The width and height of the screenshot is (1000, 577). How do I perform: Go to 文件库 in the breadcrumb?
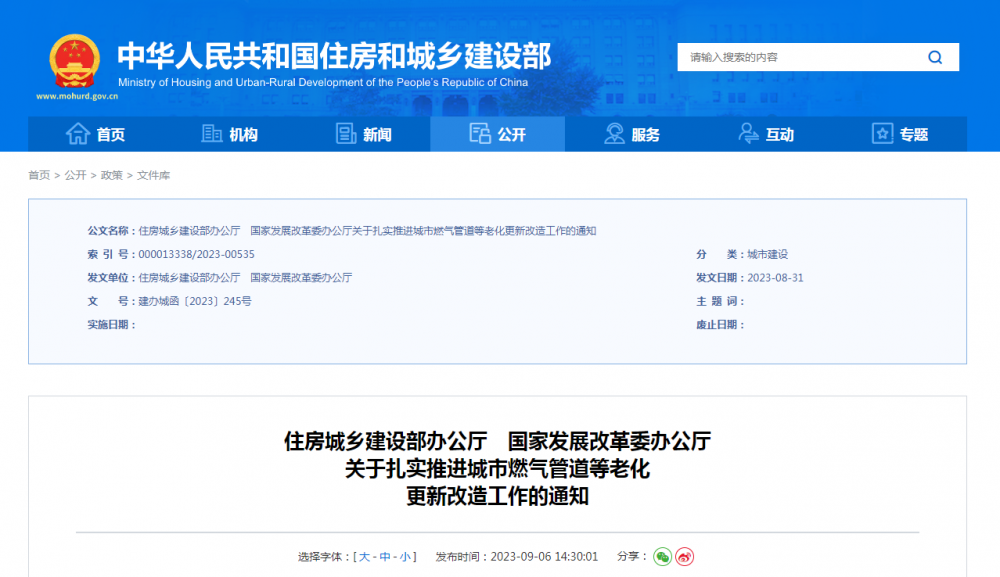click(x=154, y=175)
